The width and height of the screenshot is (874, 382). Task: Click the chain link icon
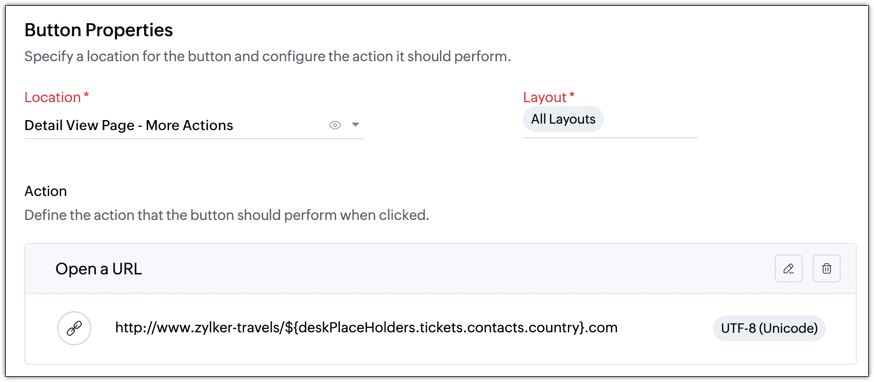[x=74, y=328]
